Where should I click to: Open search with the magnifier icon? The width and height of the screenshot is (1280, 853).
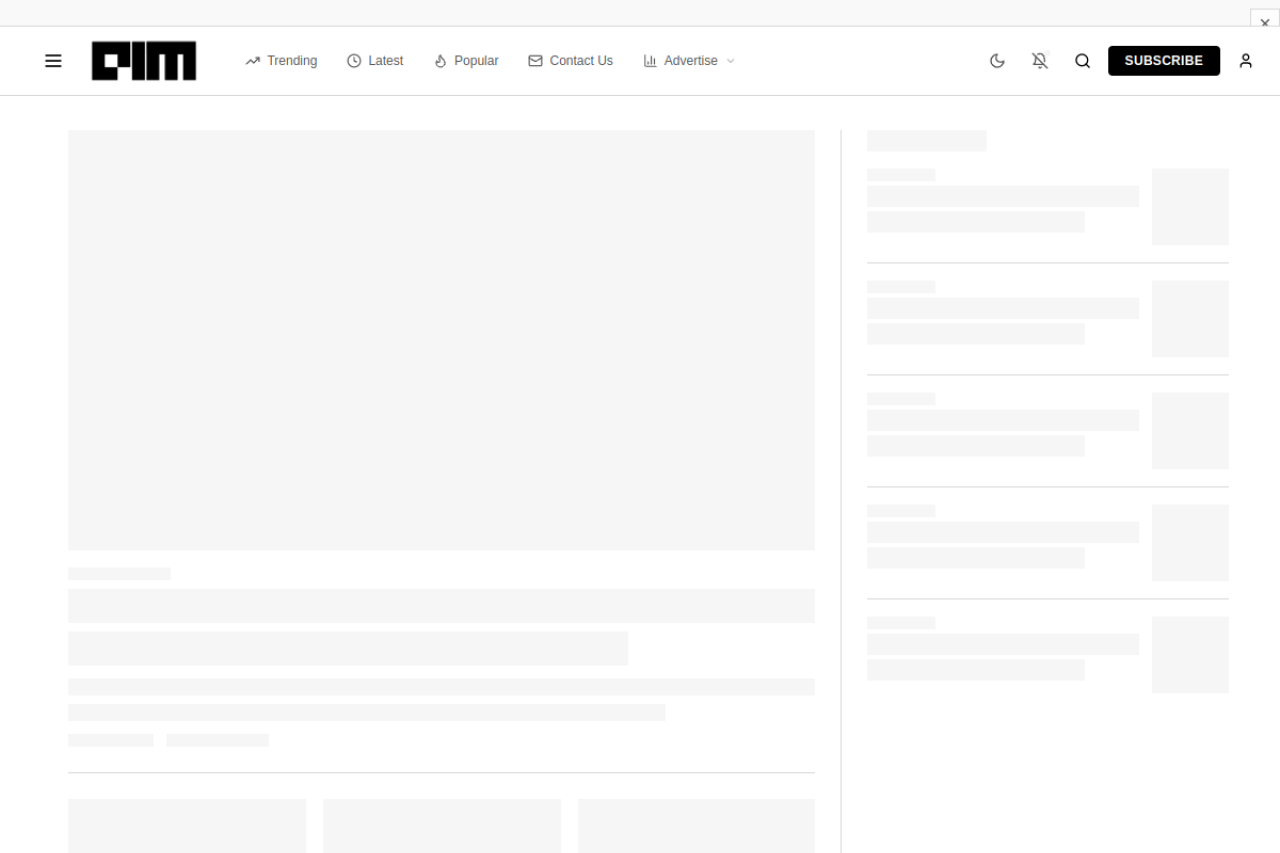(1083, 61)
